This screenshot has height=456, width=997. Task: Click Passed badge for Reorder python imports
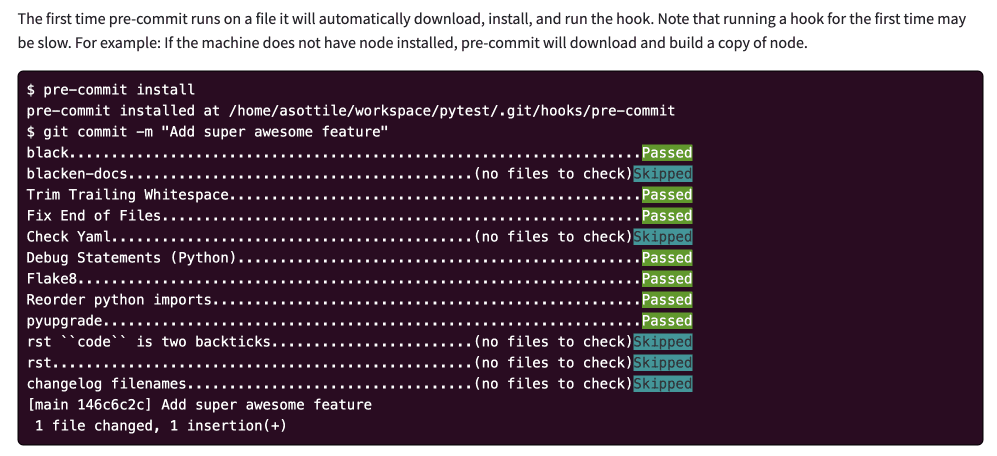point(666,300)
